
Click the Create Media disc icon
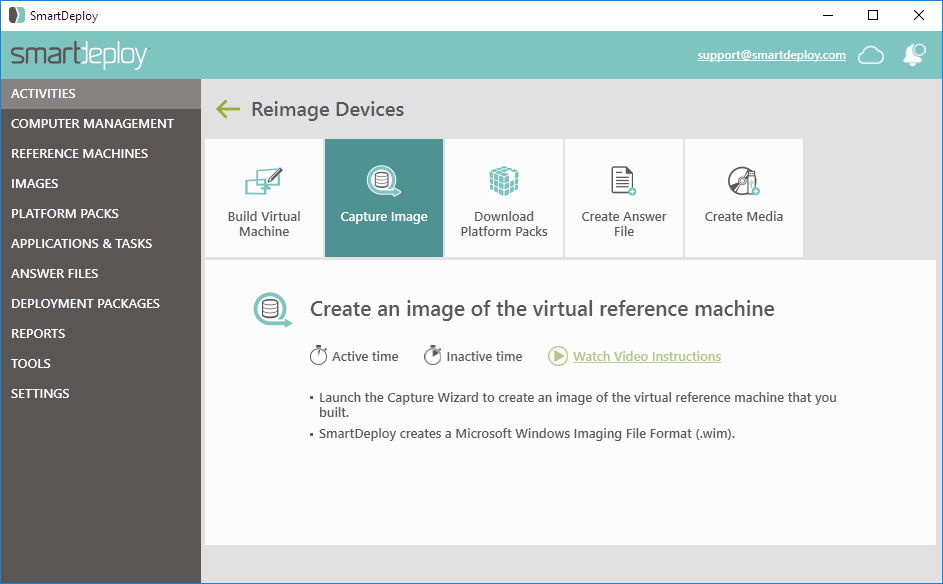coord(744,181)
